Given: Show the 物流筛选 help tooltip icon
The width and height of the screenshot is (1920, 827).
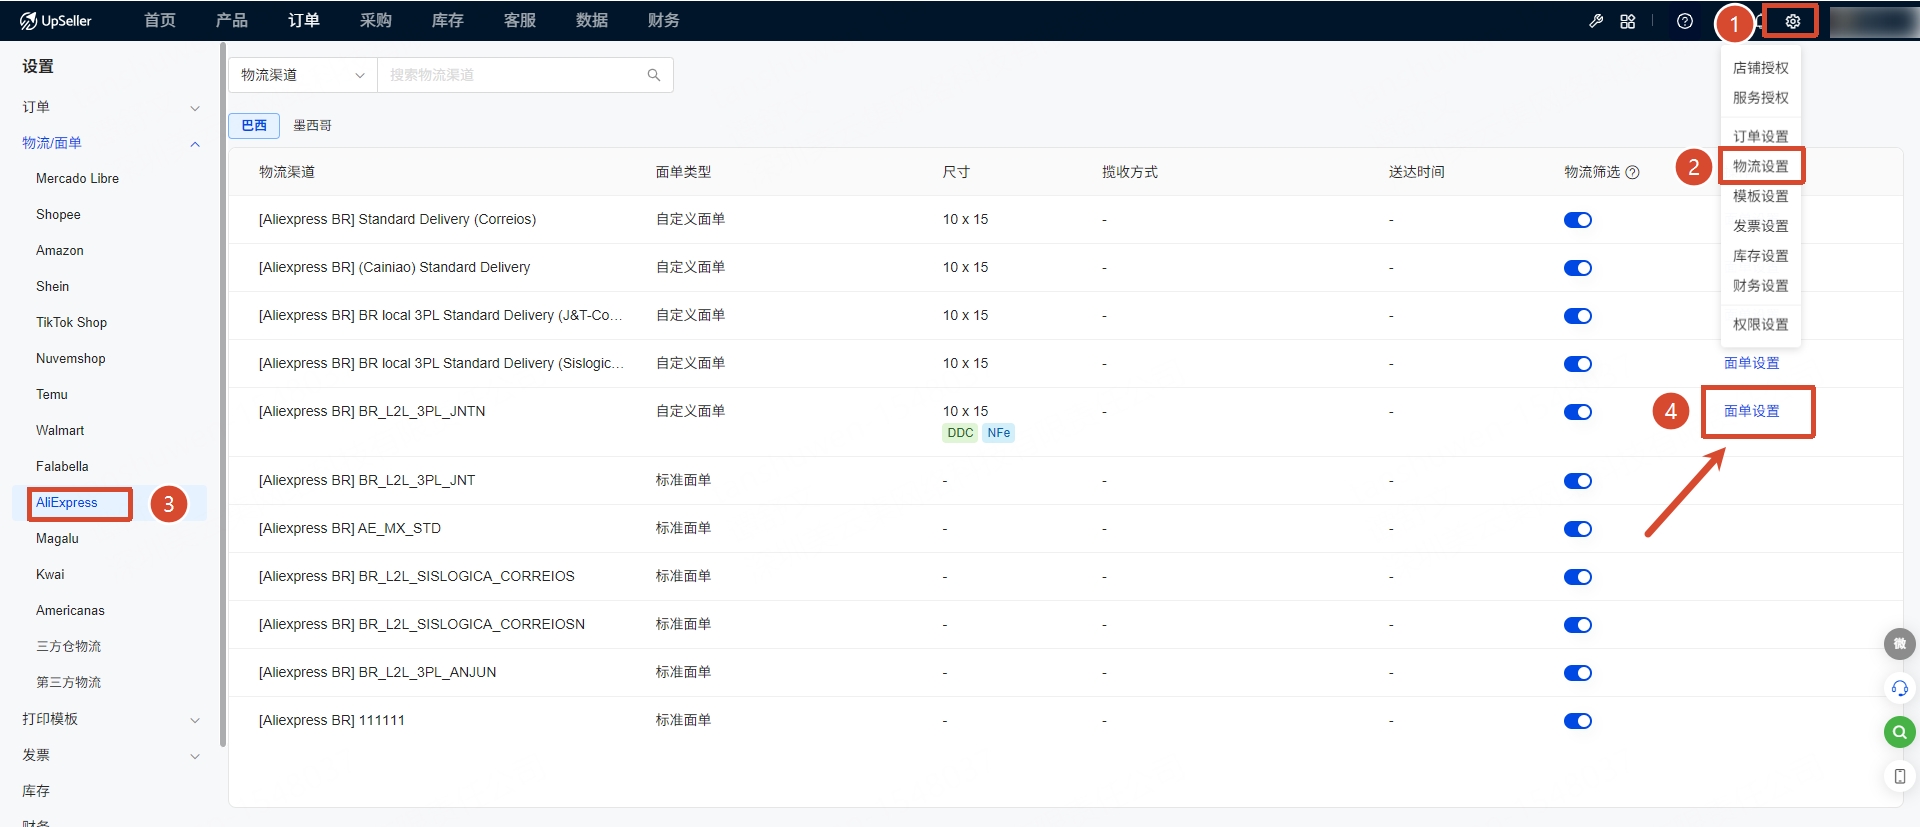Looking at the screenshot, I should coord(1633,172).
